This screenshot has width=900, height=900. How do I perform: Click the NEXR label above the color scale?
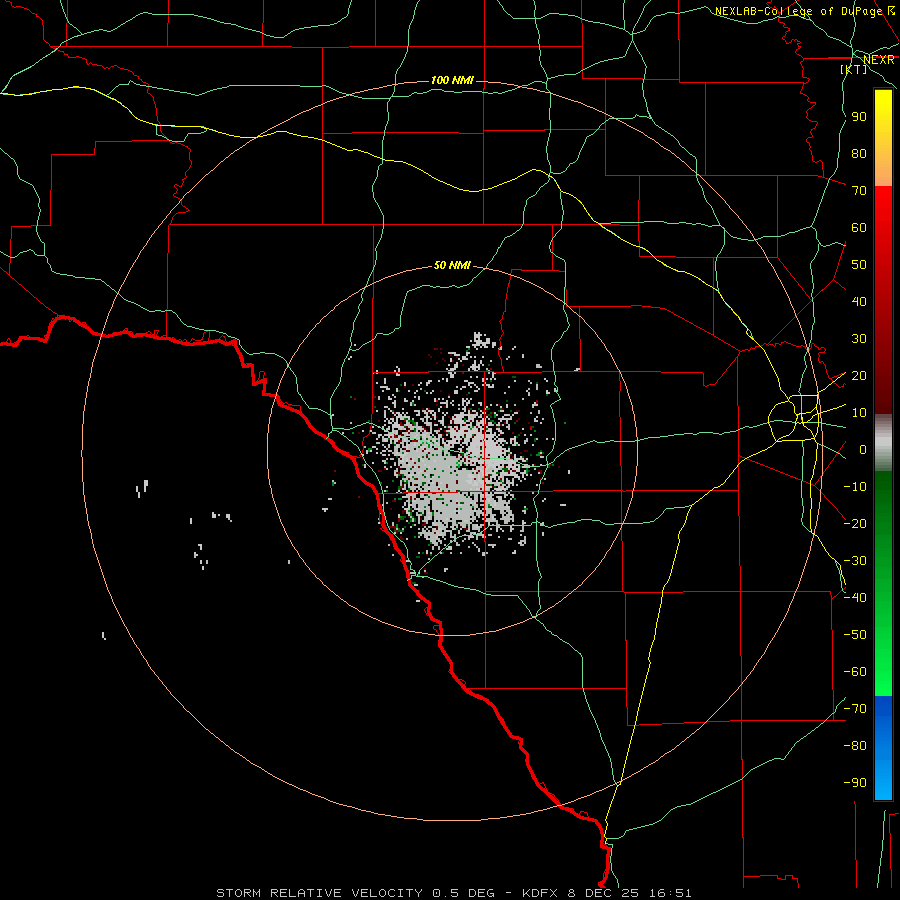[878, 60]
